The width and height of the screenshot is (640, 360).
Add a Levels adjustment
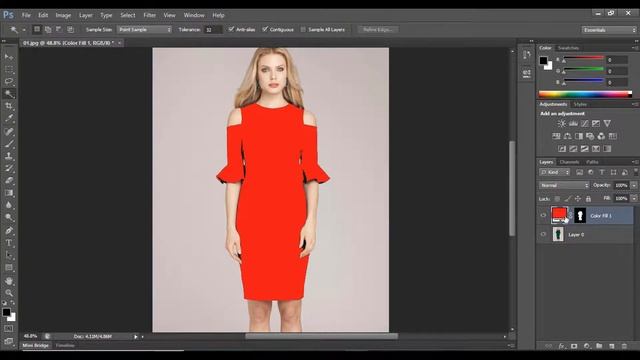tap(573, 123)
